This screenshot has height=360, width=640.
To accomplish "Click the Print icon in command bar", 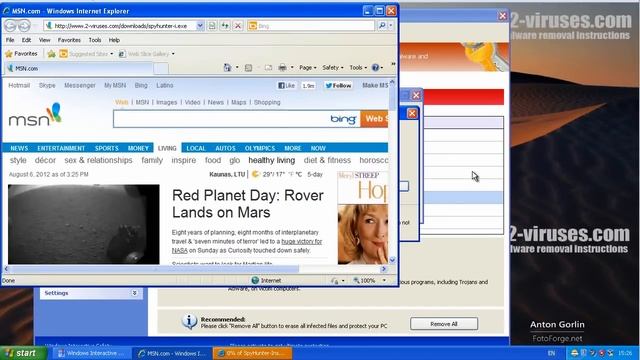I will coord(282,68).
